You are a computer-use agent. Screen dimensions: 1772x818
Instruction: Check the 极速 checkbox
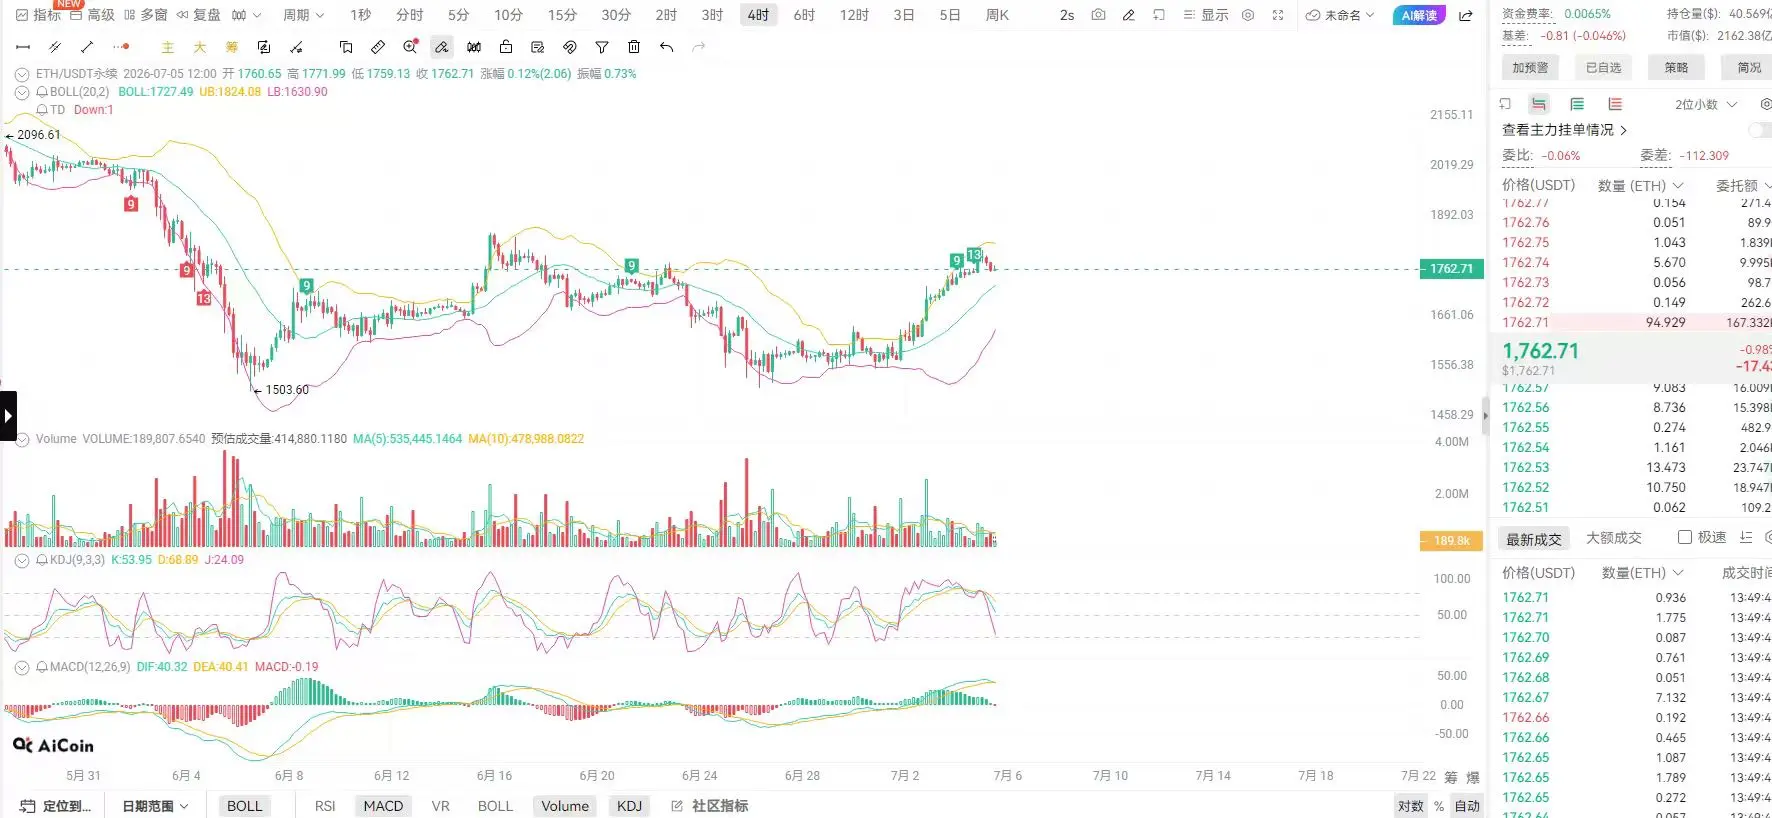(1684, 537)
